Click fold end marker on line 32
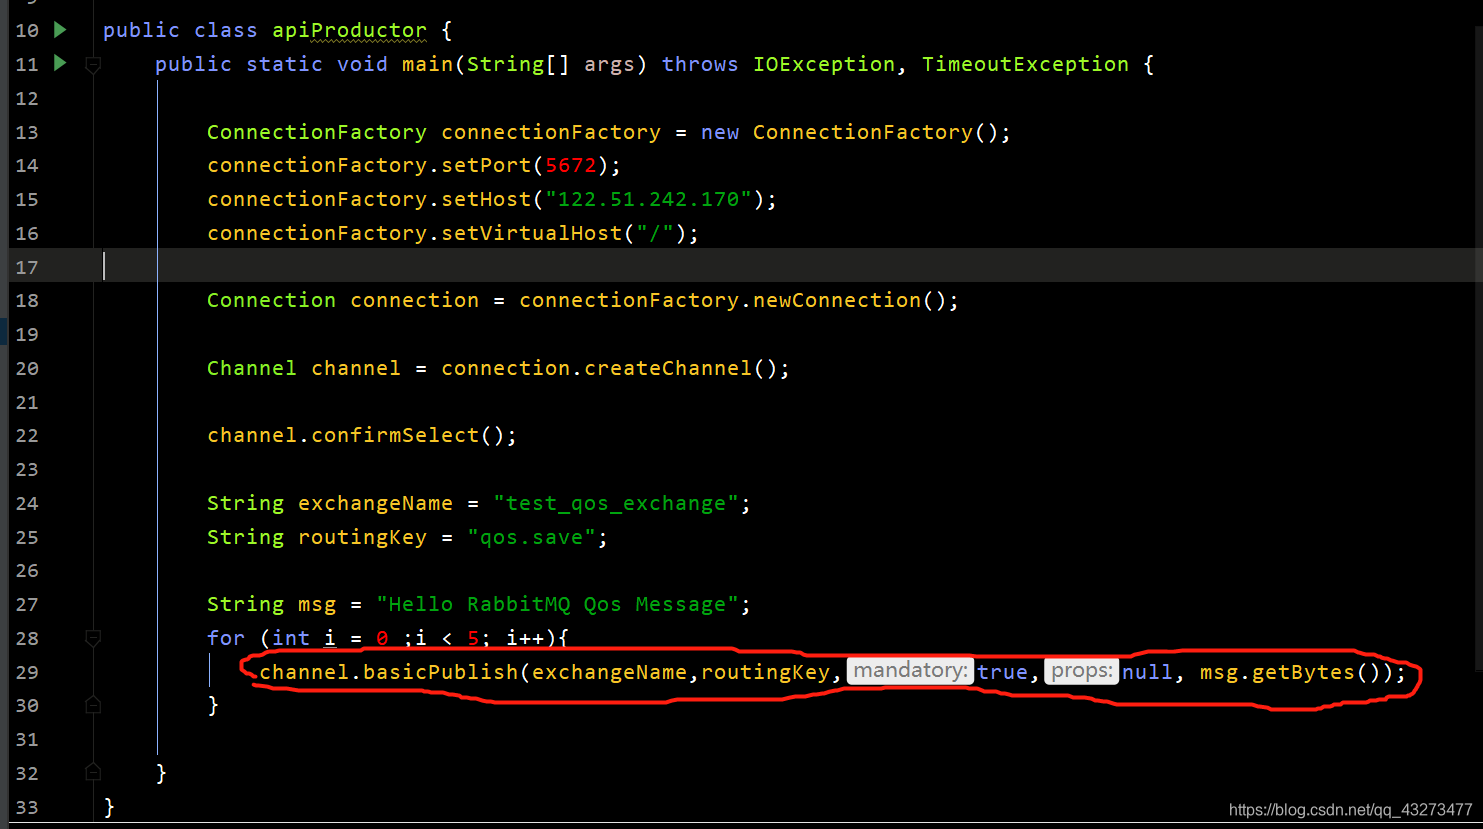 93,772
